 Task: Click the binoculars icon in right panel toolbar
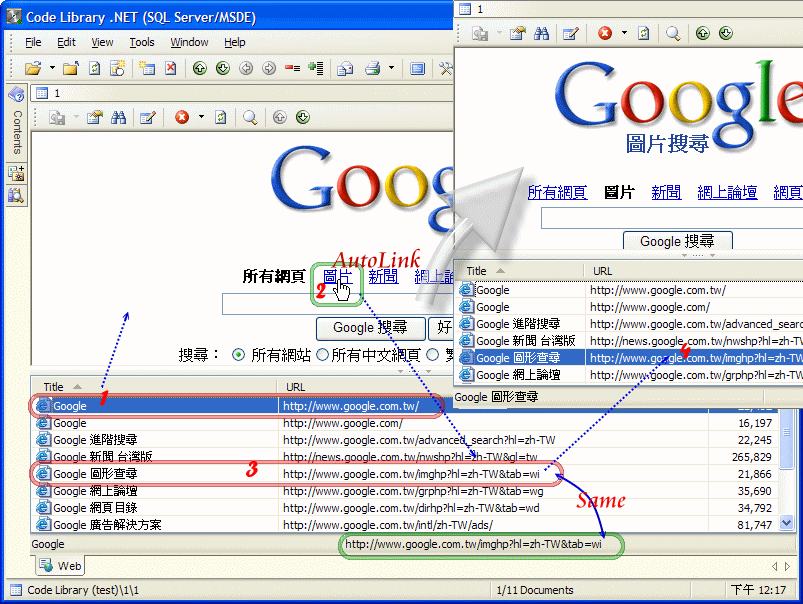541,34
